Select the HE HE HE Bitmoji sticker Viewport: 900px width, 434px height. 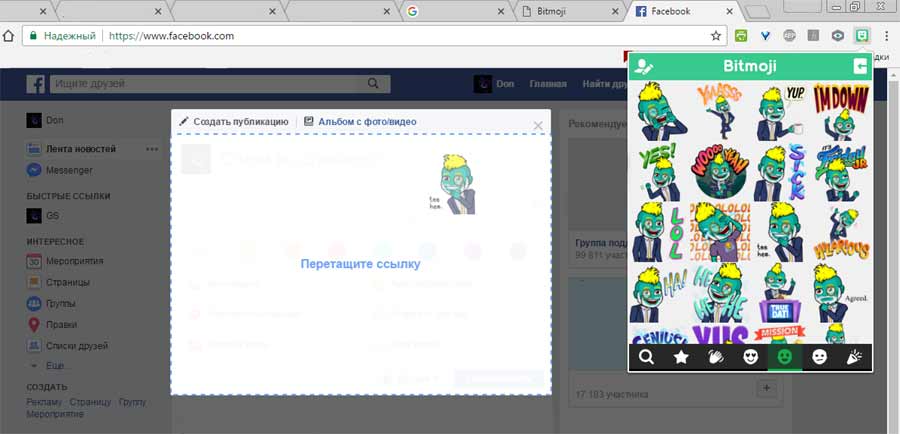719,293
